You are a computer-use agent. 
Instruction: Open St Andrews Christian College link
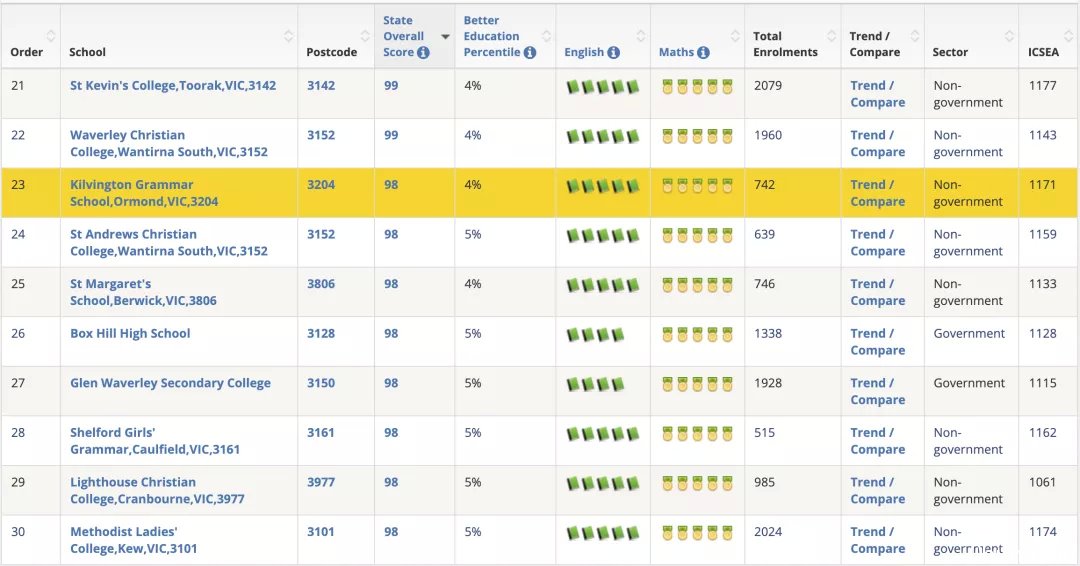pos(169,242)
